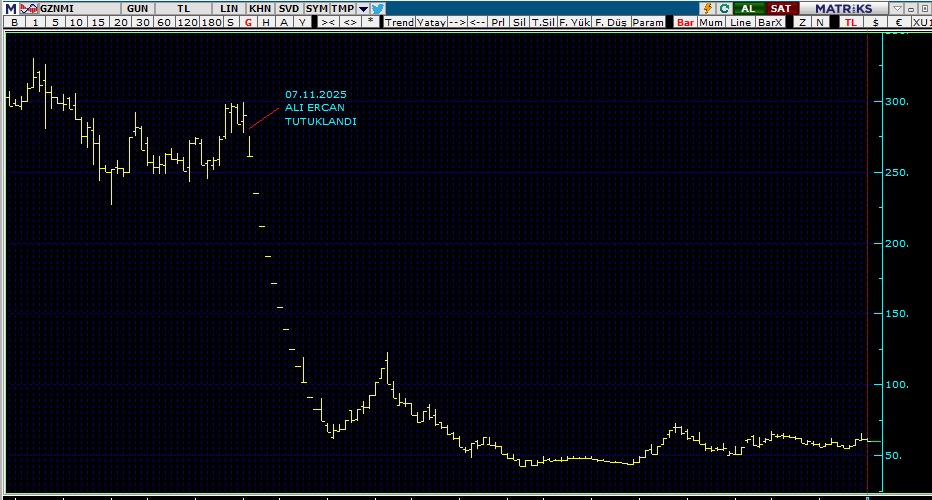Viewport: 932px width, 500px height.
Task: Click the asterisk * toolbar button
Action: [x=371, y=22]
